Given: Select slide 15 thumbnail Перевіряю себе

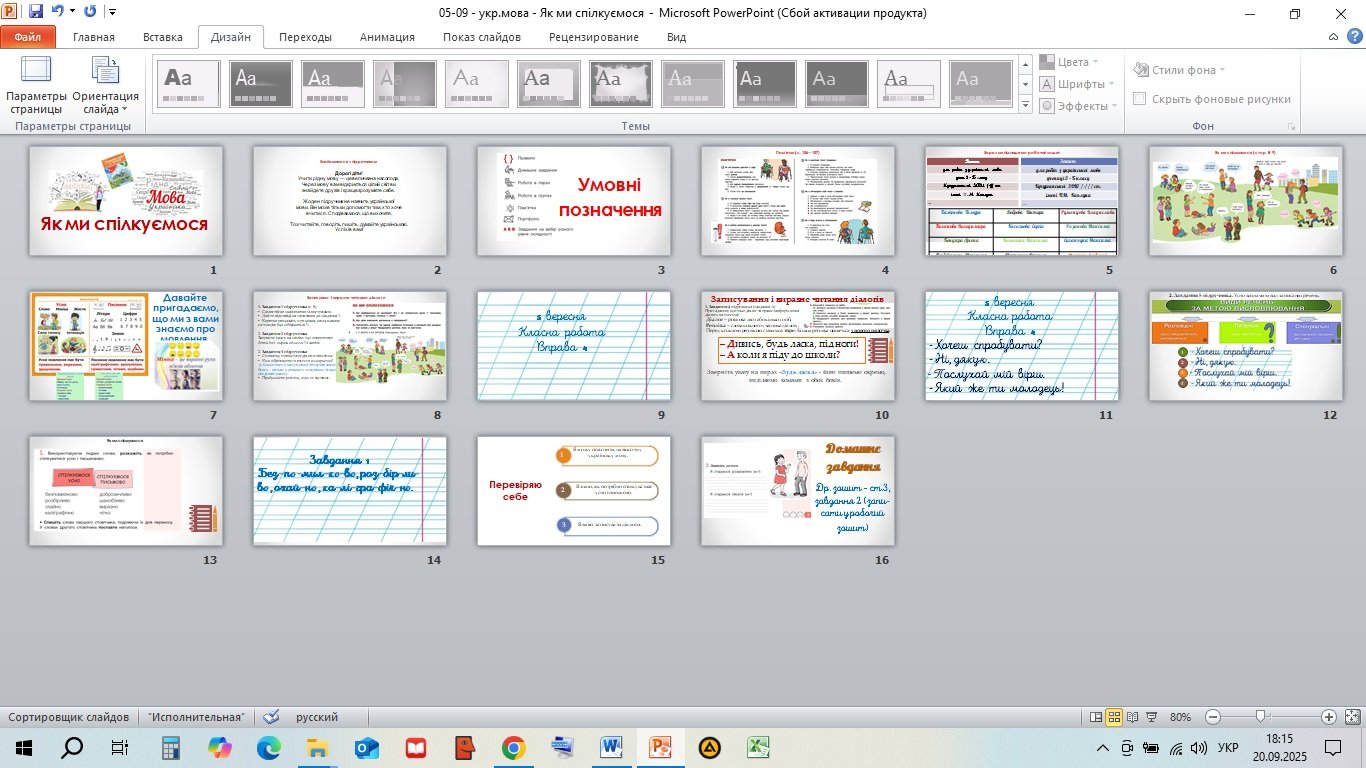Looking at the screenshot, I should click(574, 490).
